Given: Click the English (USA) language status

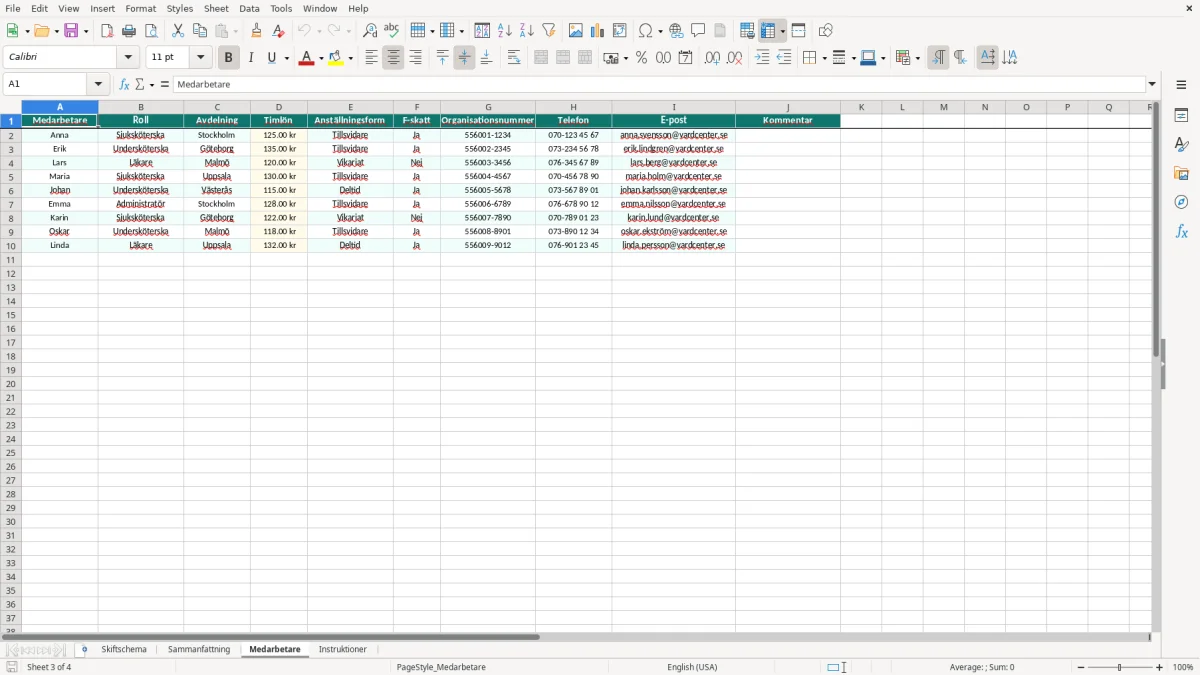Looking at the screenshot, I should [692, 667].
